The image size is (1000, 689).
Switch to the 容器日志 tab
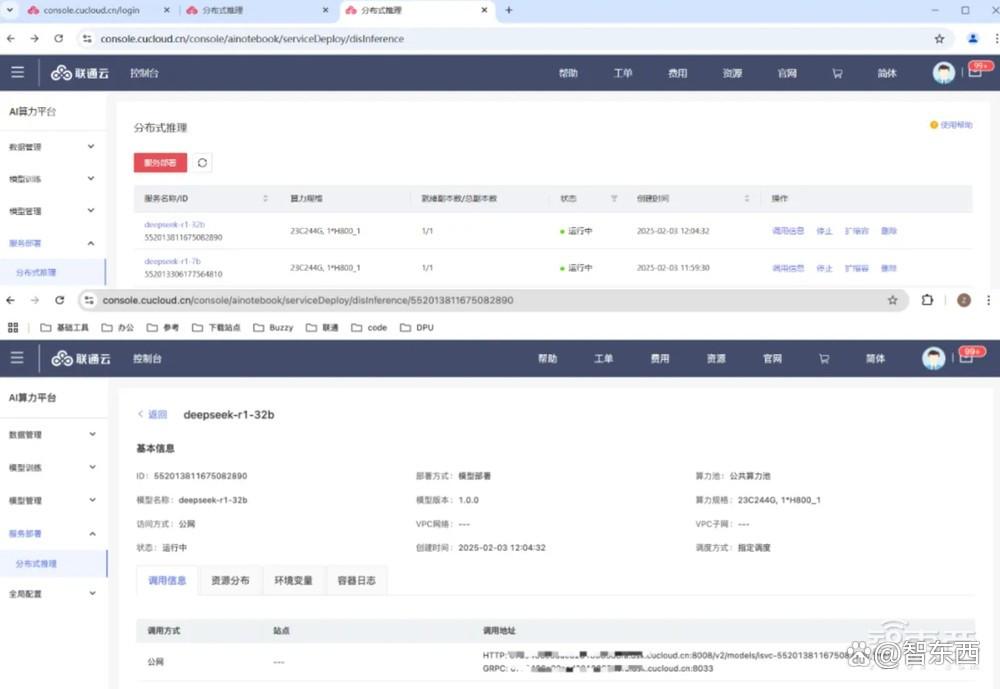[357, 580]
